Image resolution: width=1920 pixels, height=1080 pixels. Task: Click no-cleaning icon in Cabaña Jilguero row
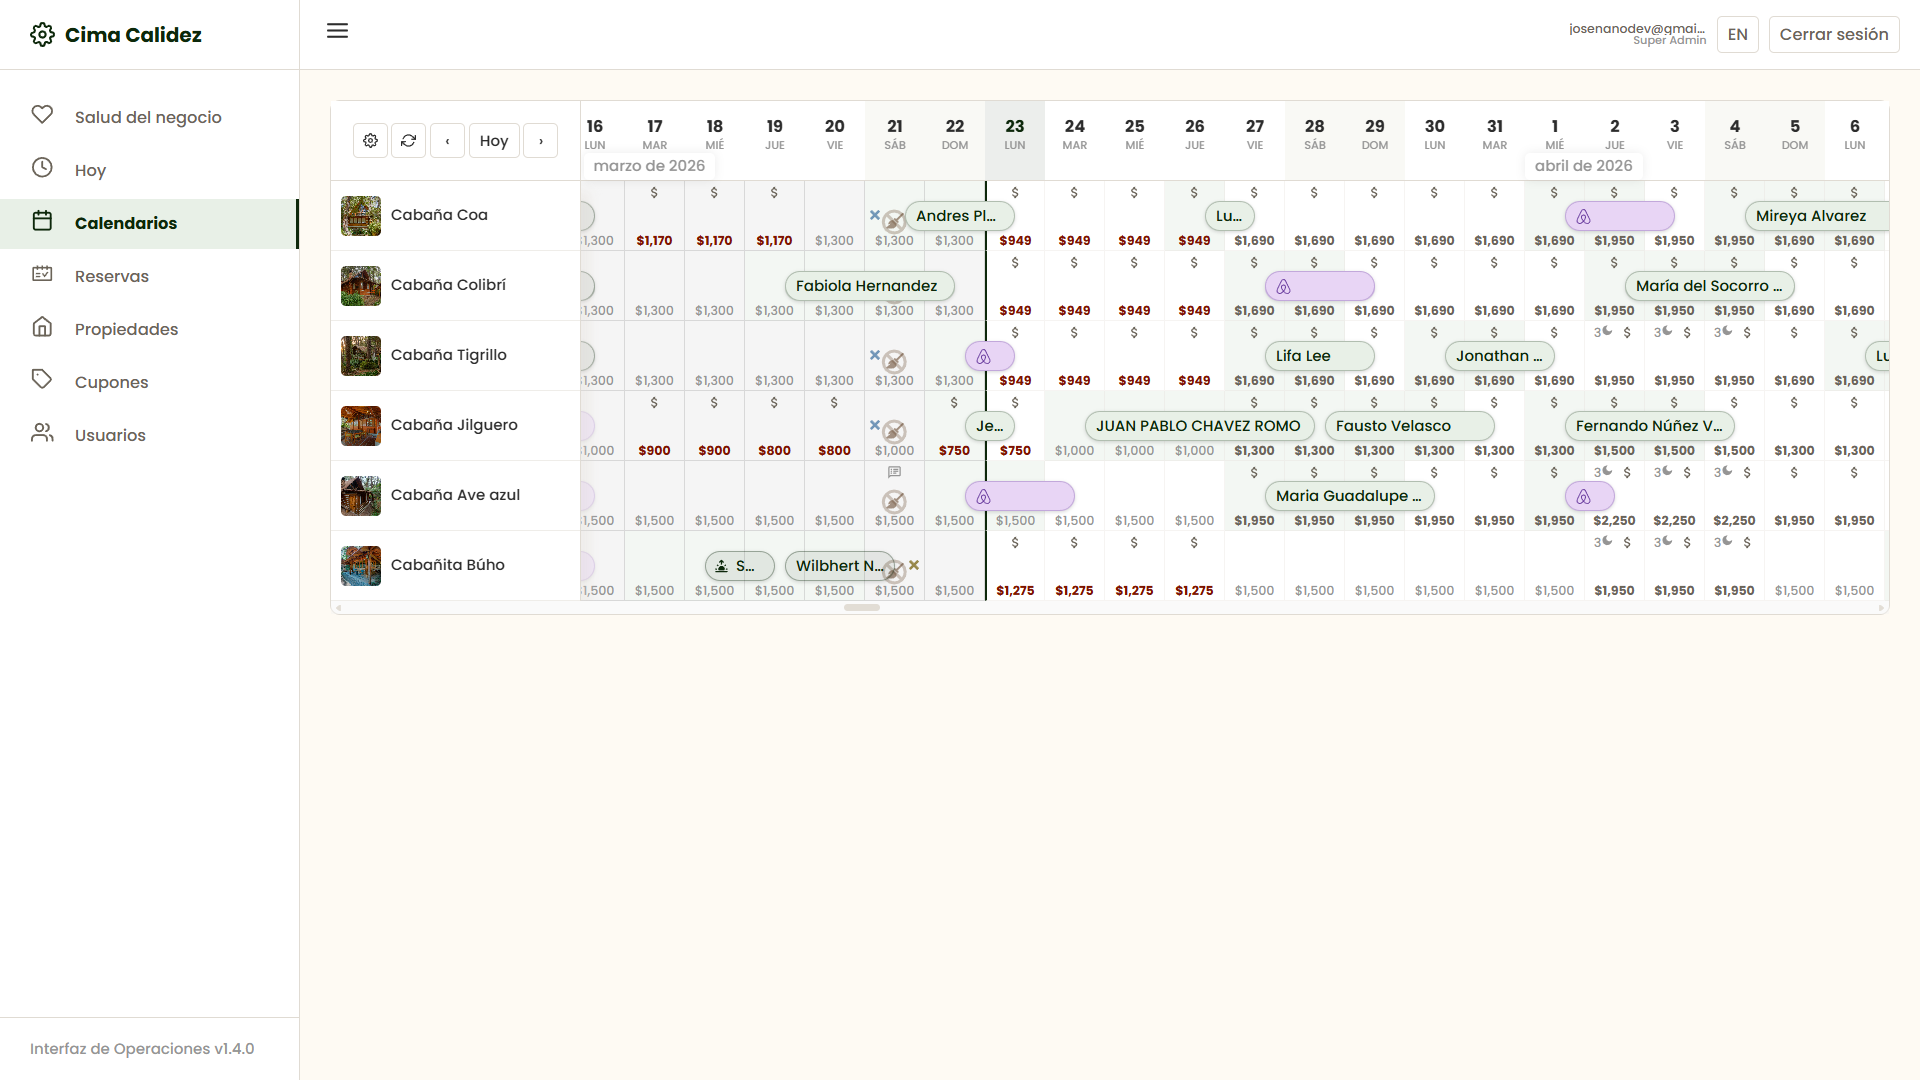click(894, 432)
